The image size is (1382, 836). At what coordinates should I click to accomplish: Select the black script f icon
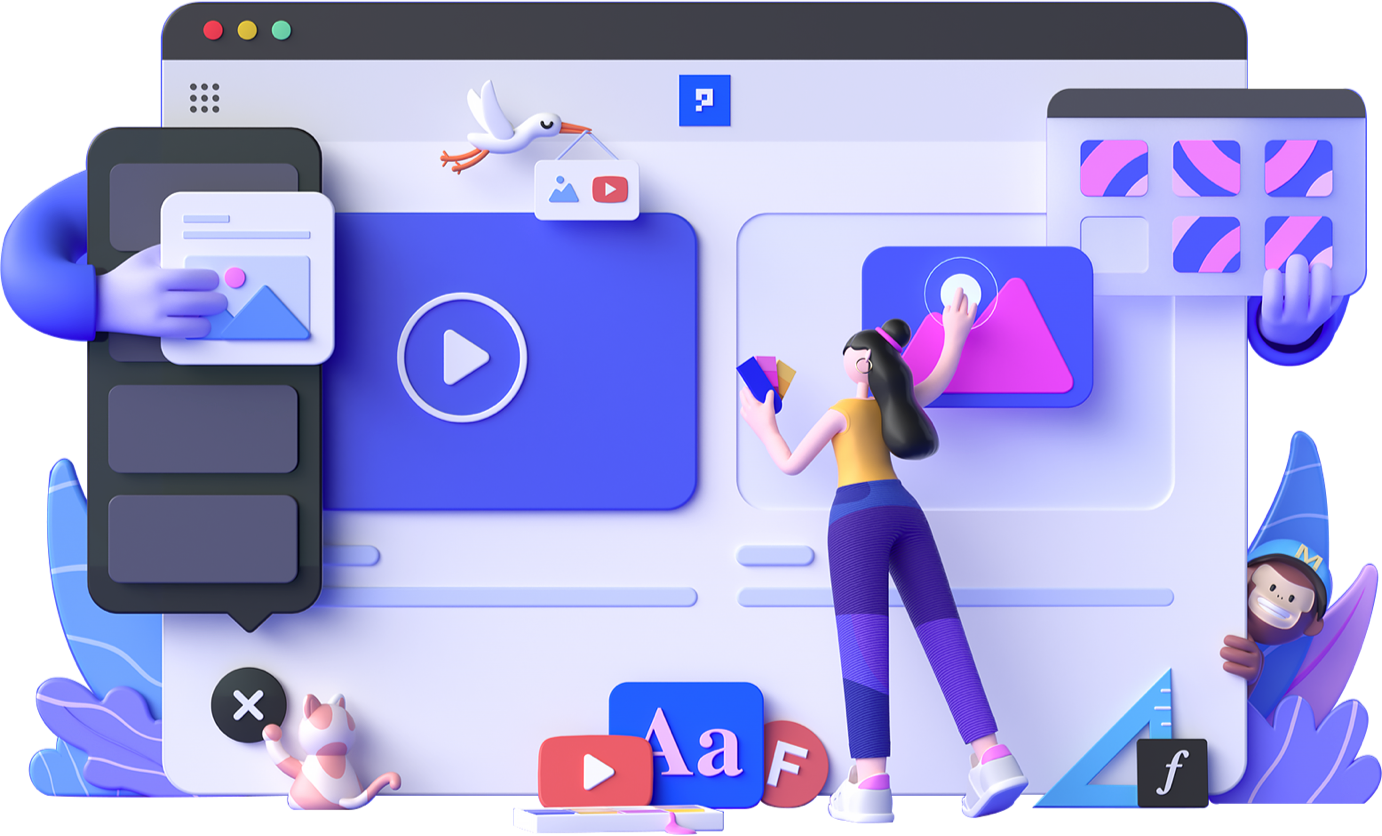click(1172, 773)
